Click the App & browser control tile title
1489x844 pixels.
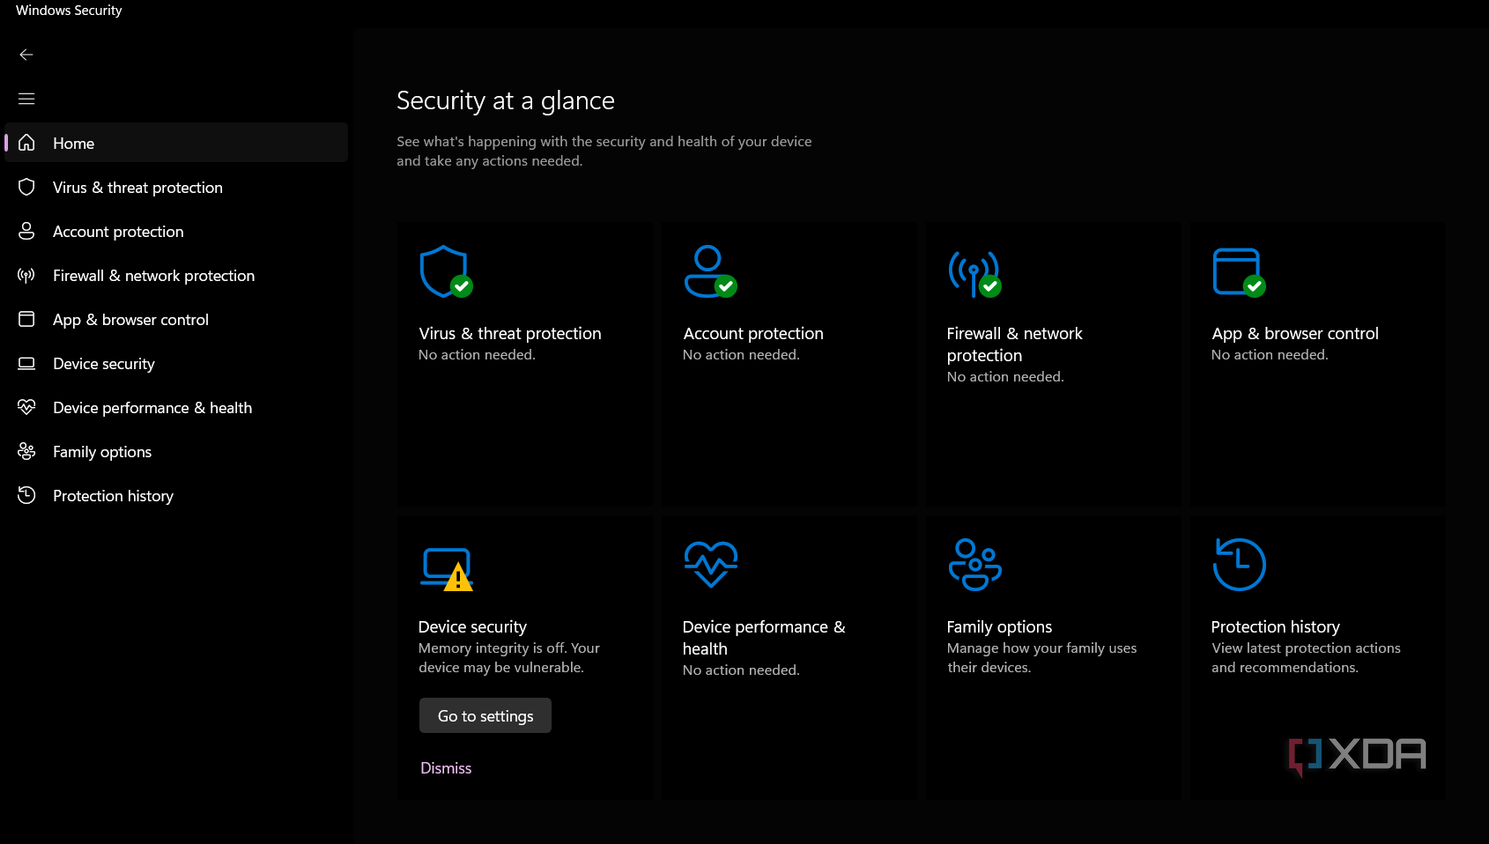1295,334
